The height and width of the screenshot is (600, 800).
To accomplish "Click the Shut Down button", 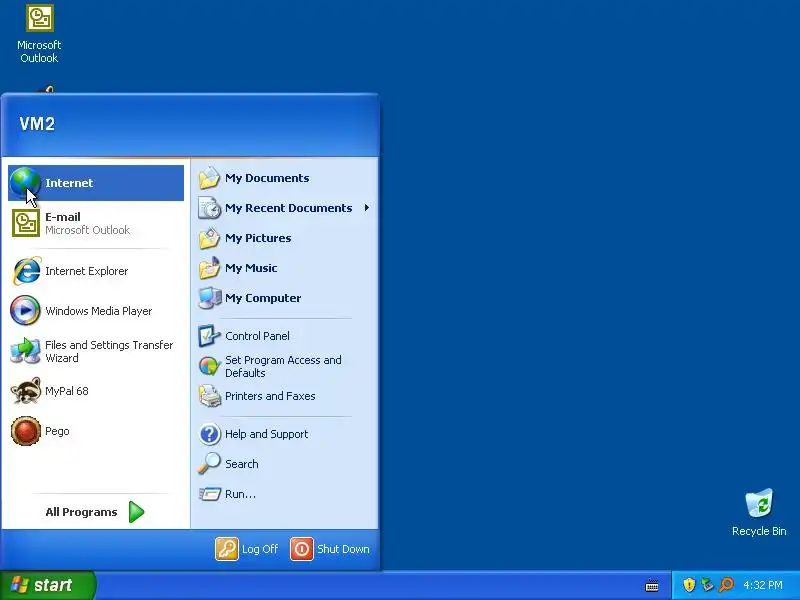I will point(330,549).
